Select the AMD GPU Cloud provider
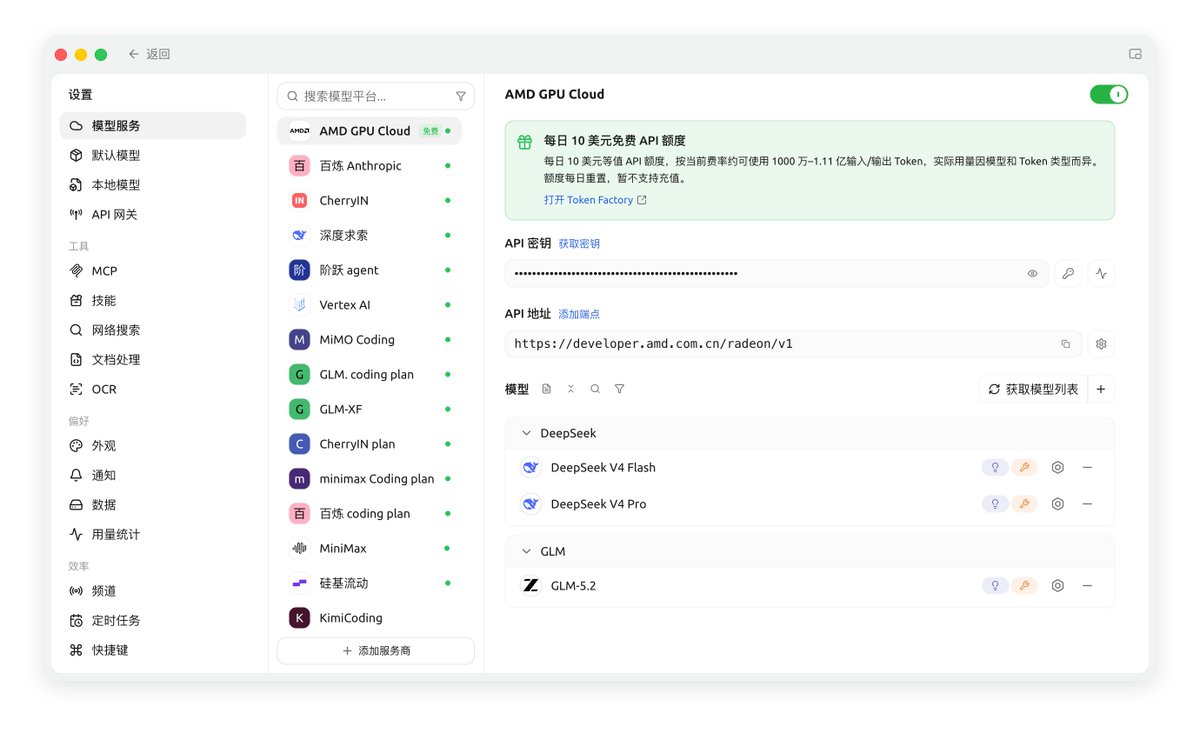This screenshot has height=733, width=1200. 370,131
